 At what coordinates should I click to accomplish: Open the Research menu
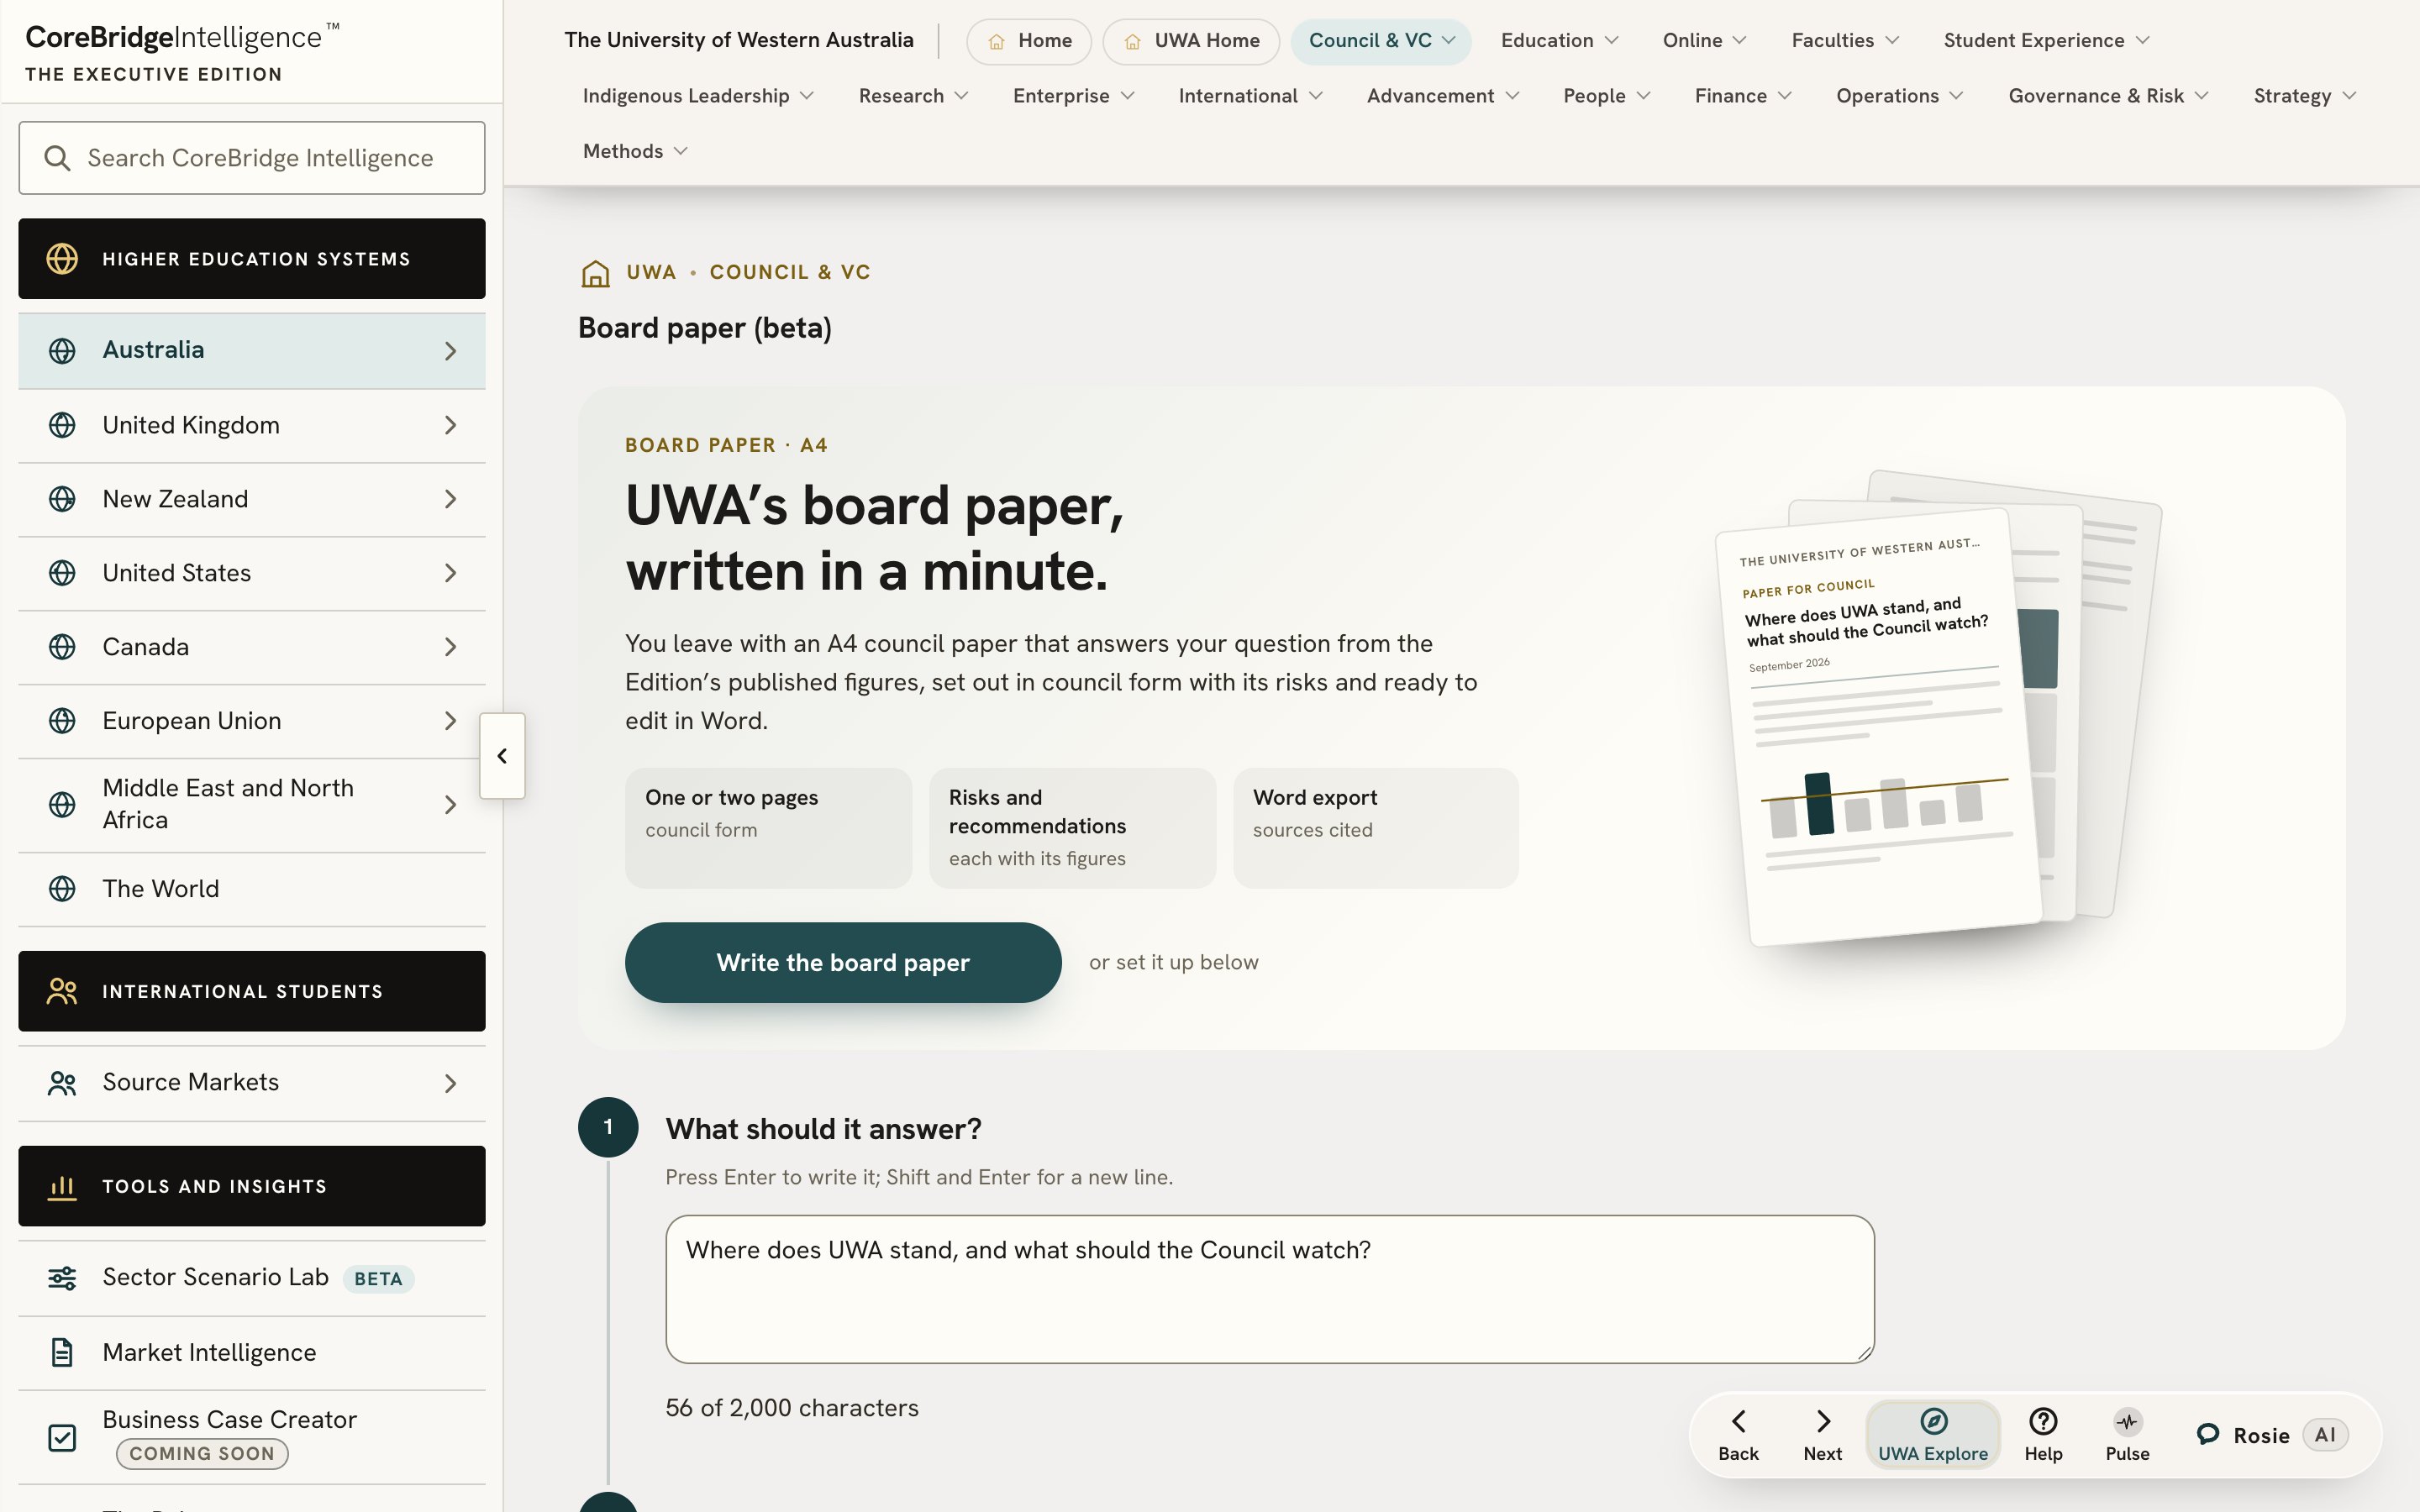pyautogui.click(x=913, y=96)
